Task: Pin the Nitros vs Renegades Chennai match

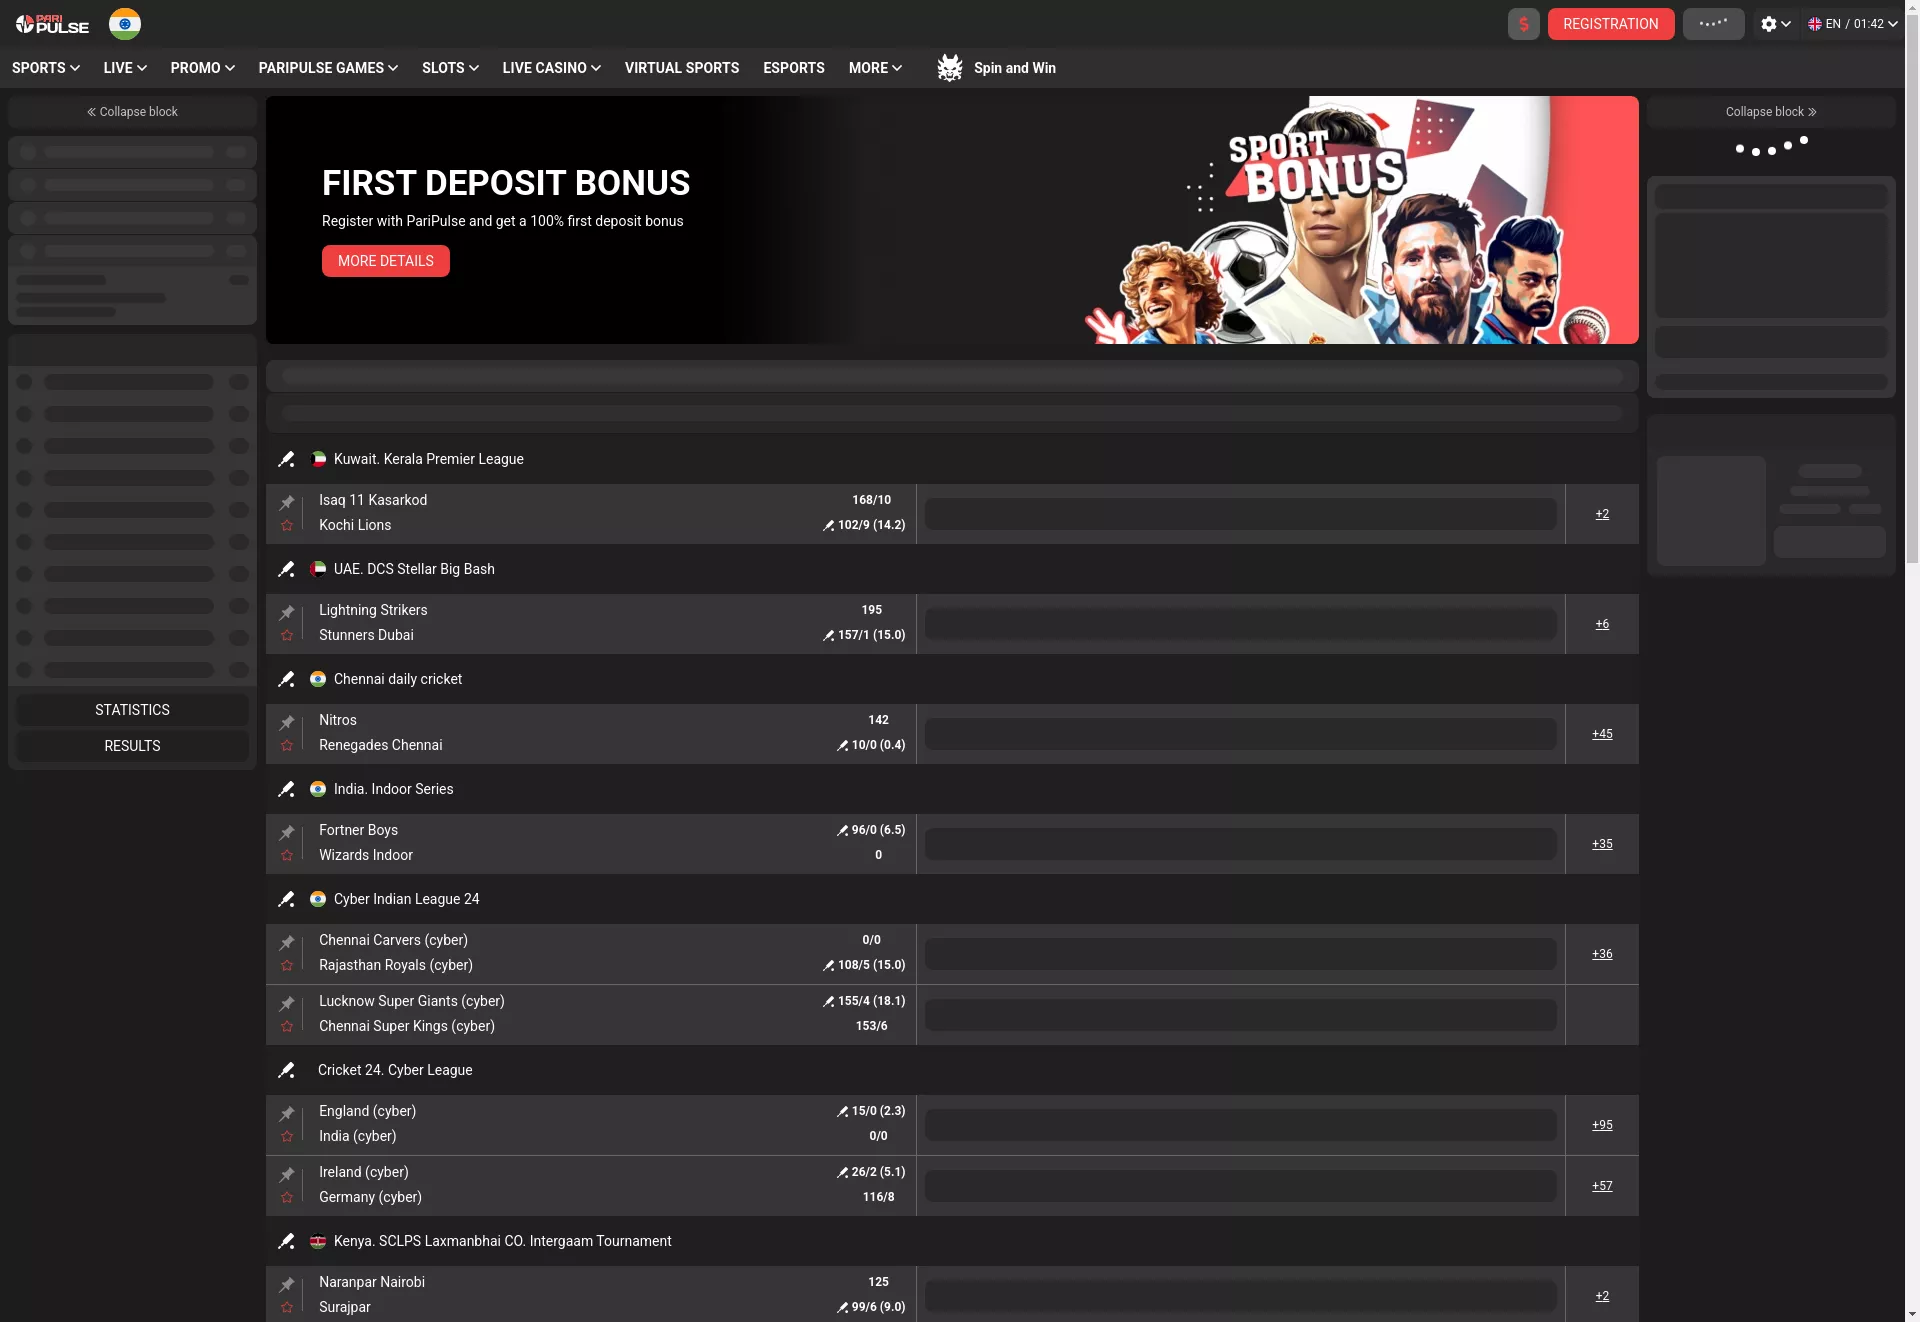Action: tap(287, 722)
